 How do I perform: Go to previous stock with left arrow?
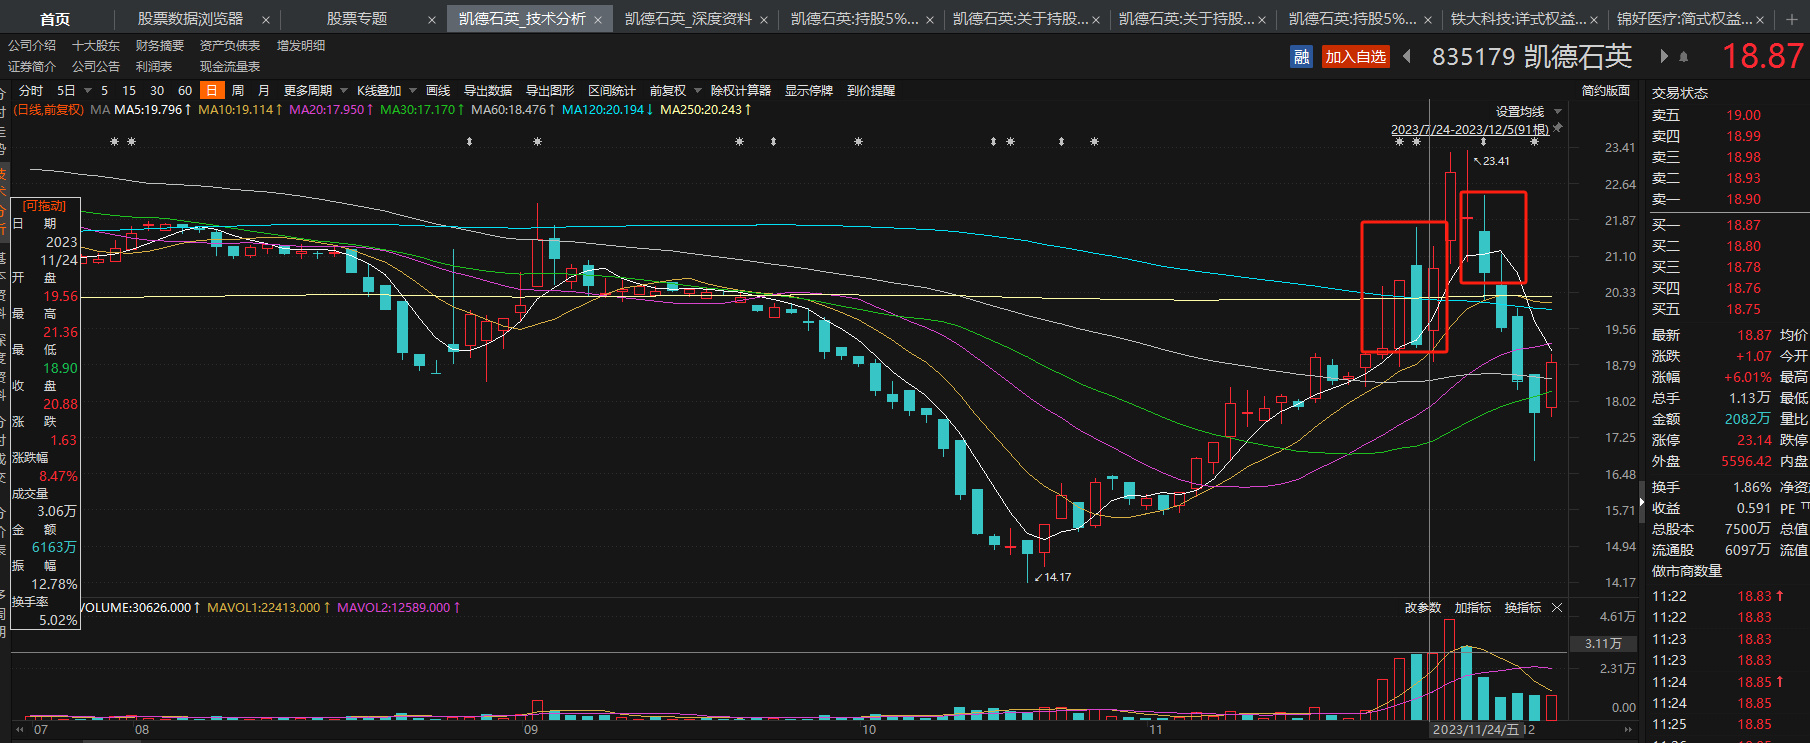point(1408,56)
